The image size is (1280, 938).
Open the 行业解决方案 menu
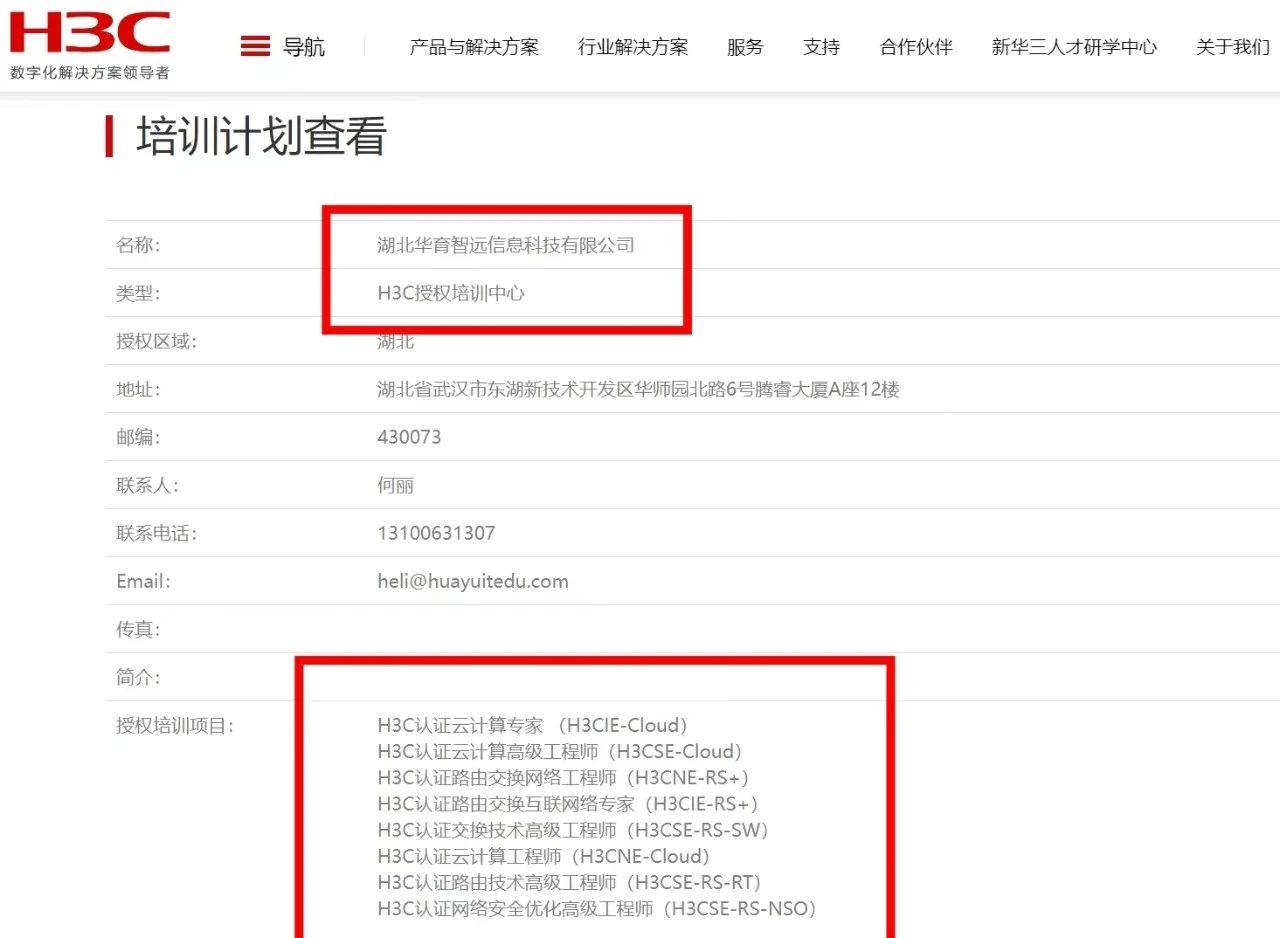point(633,47)
